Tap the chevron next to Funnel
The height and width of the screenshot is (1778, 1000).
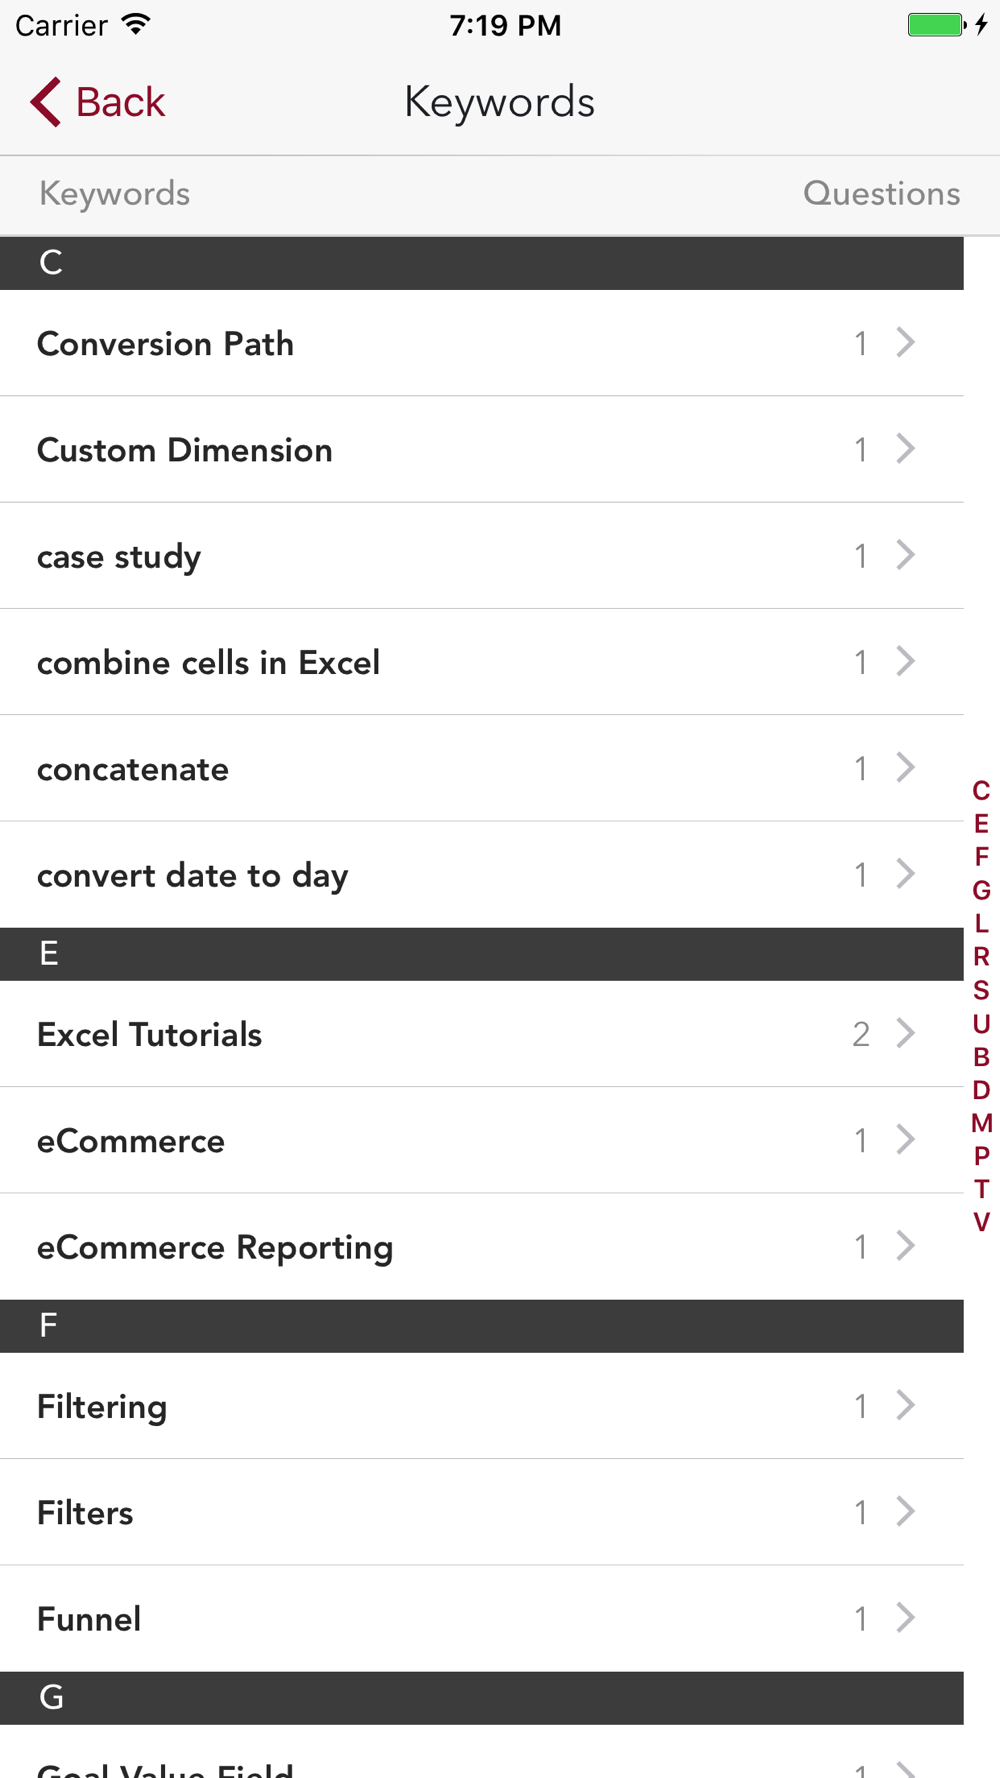pos(906,1617)
